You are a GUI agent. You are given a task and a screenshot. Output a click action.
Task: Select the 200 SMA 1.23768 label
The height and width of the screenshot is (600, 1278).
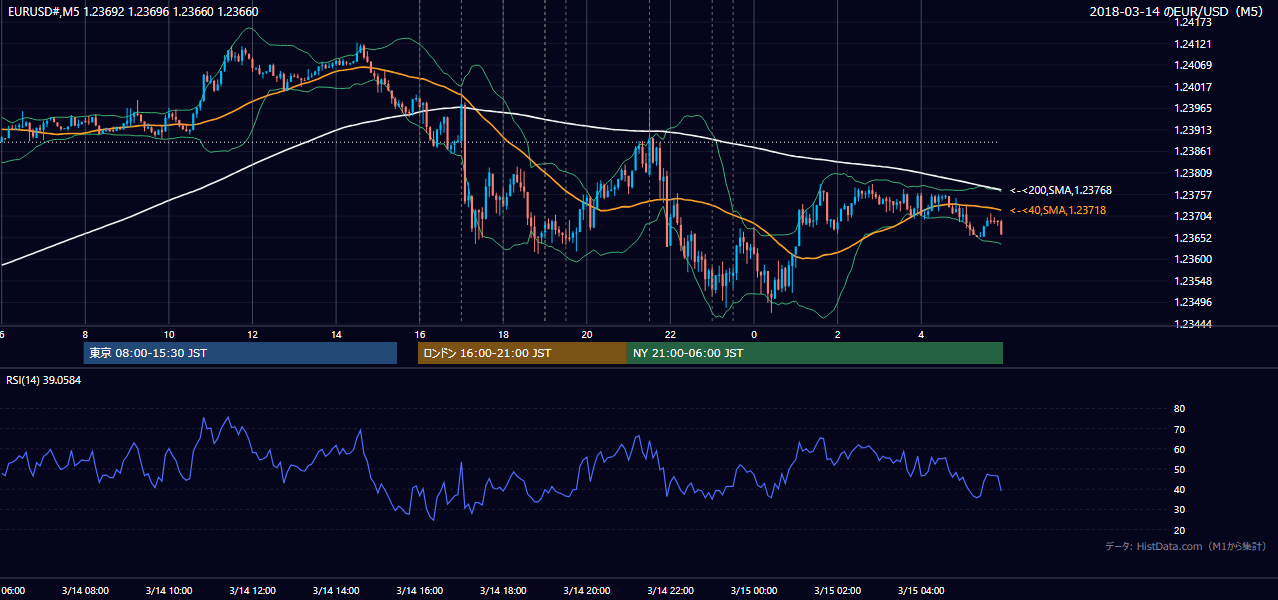tap(1060, 190)
